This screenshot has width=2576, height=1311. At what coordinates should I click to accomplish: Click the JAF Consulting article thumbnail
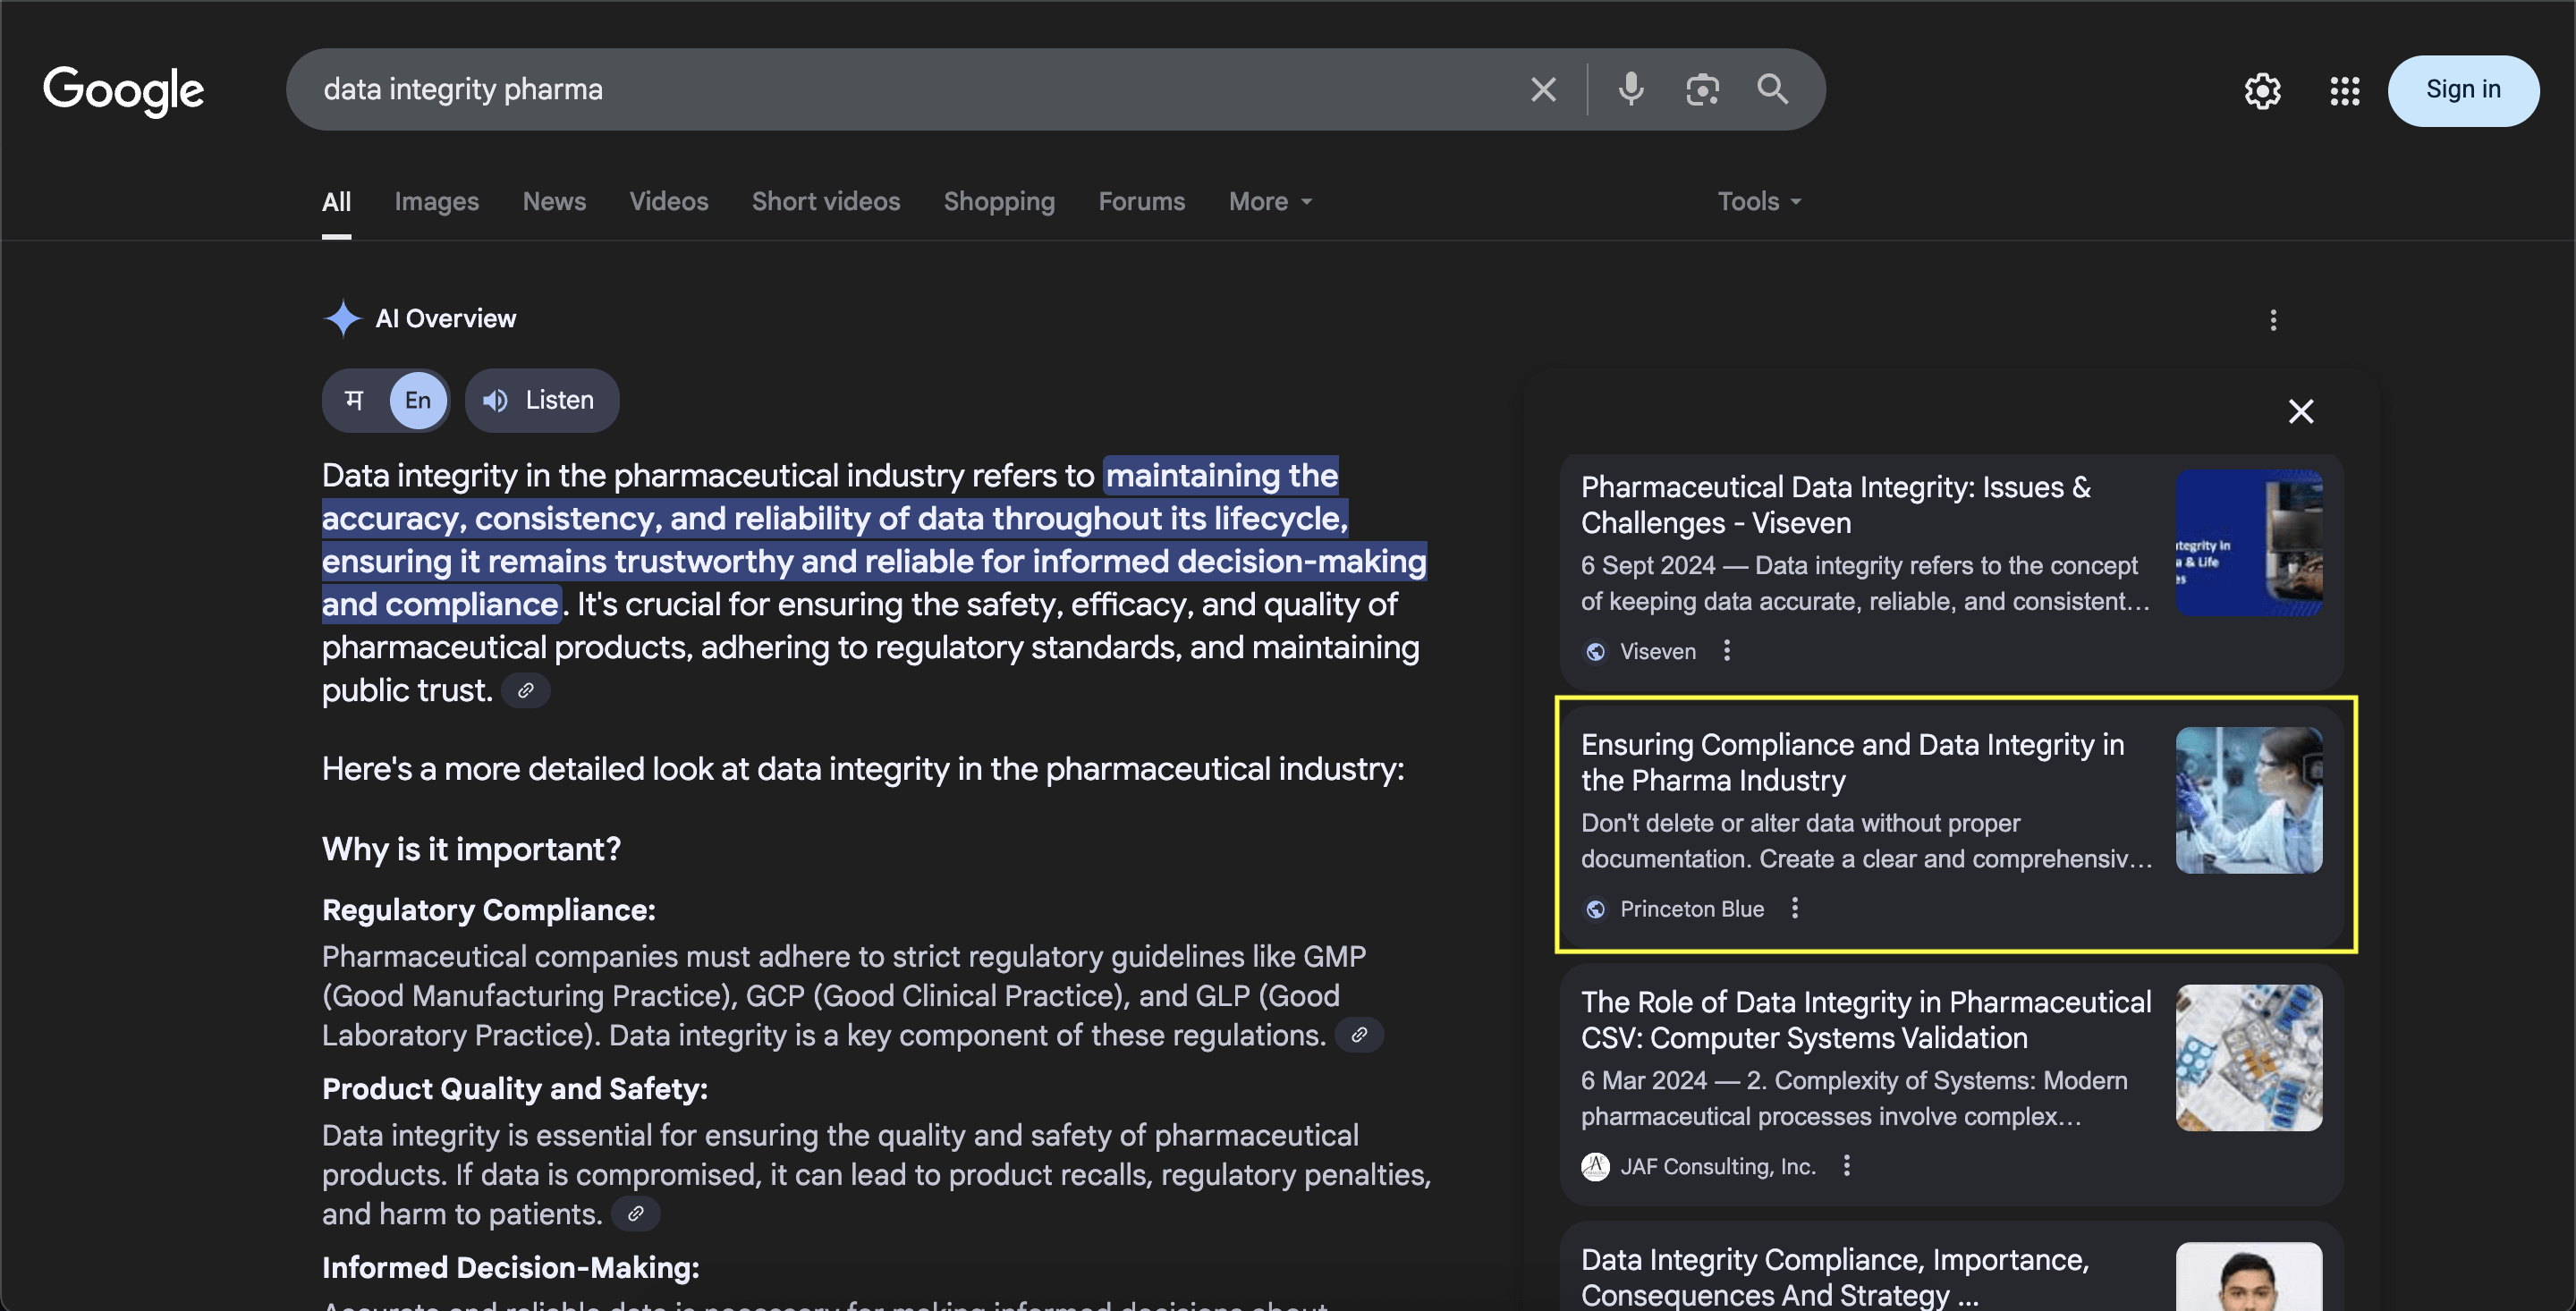(2248, 1058)
